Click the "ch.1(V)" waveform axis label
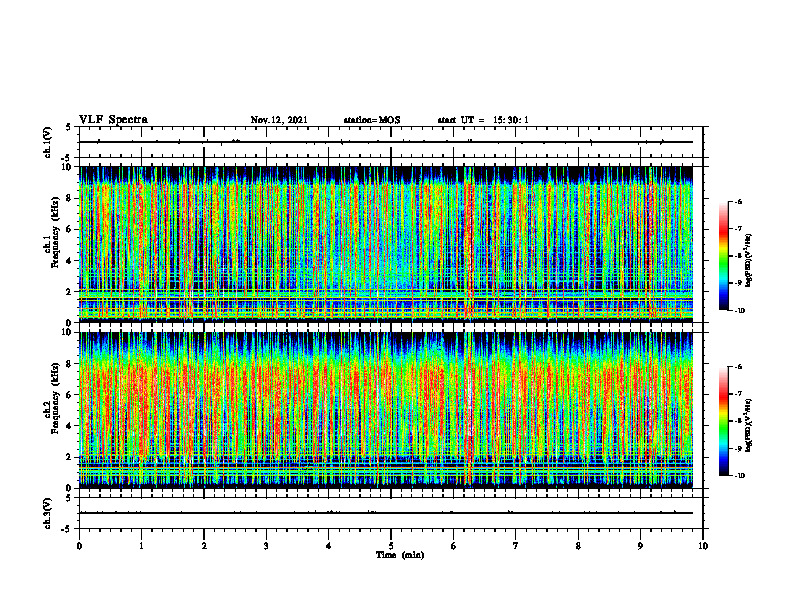The width and height of the screenshot is (792, 612). pos(47,142)
